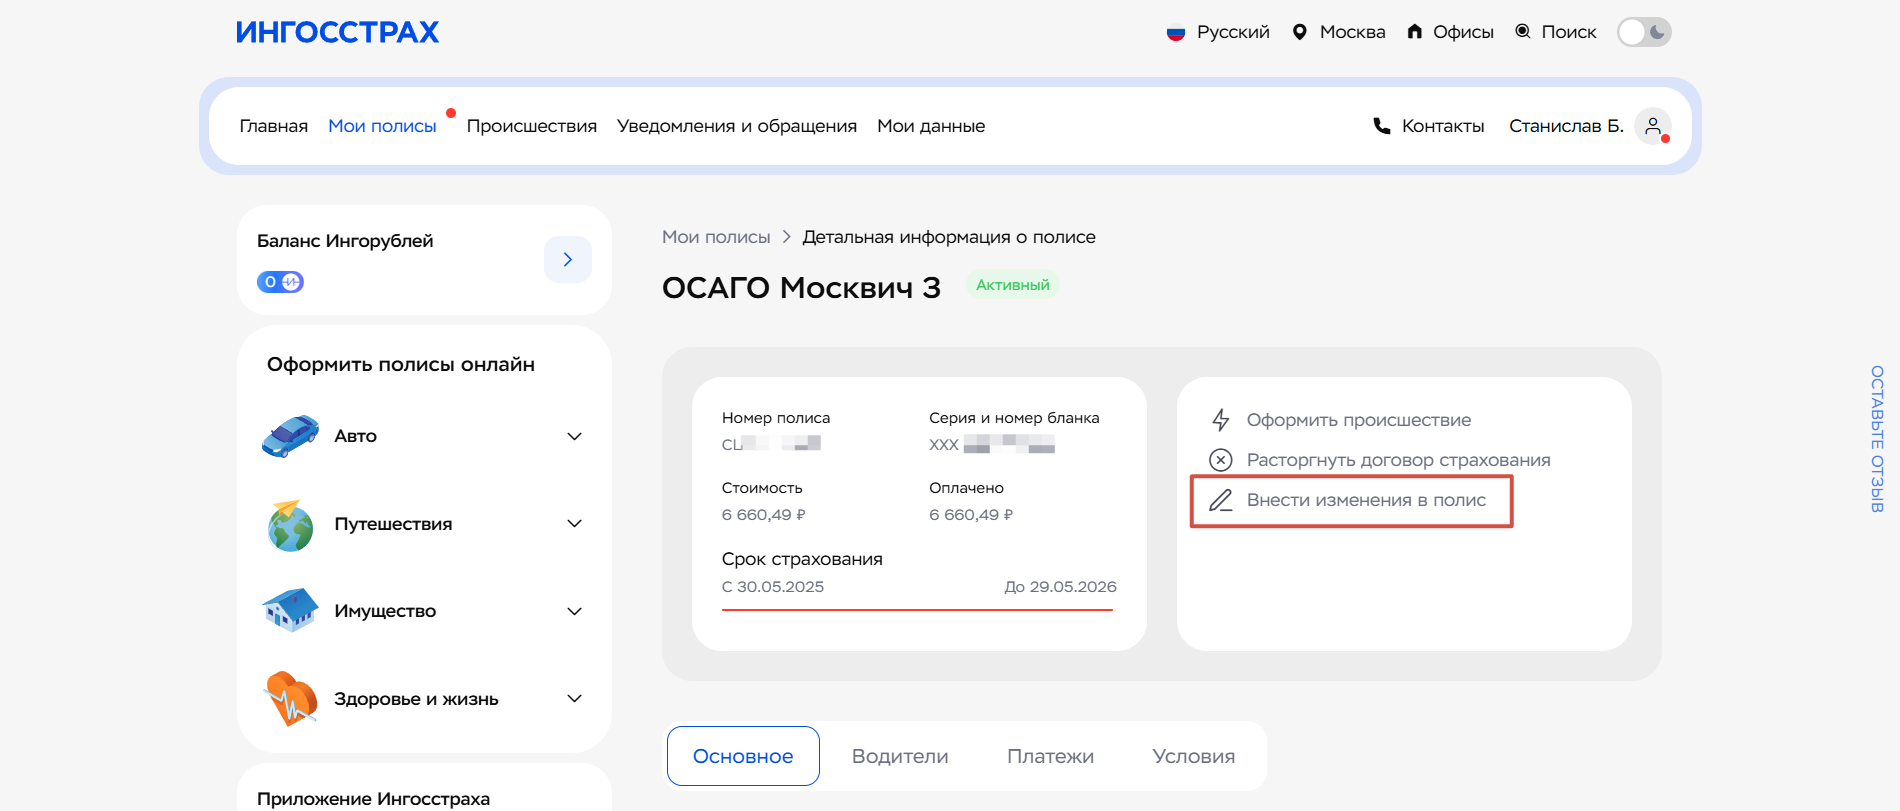
Task: Open Мои полисы navigation item
Action: click(383, 126)
